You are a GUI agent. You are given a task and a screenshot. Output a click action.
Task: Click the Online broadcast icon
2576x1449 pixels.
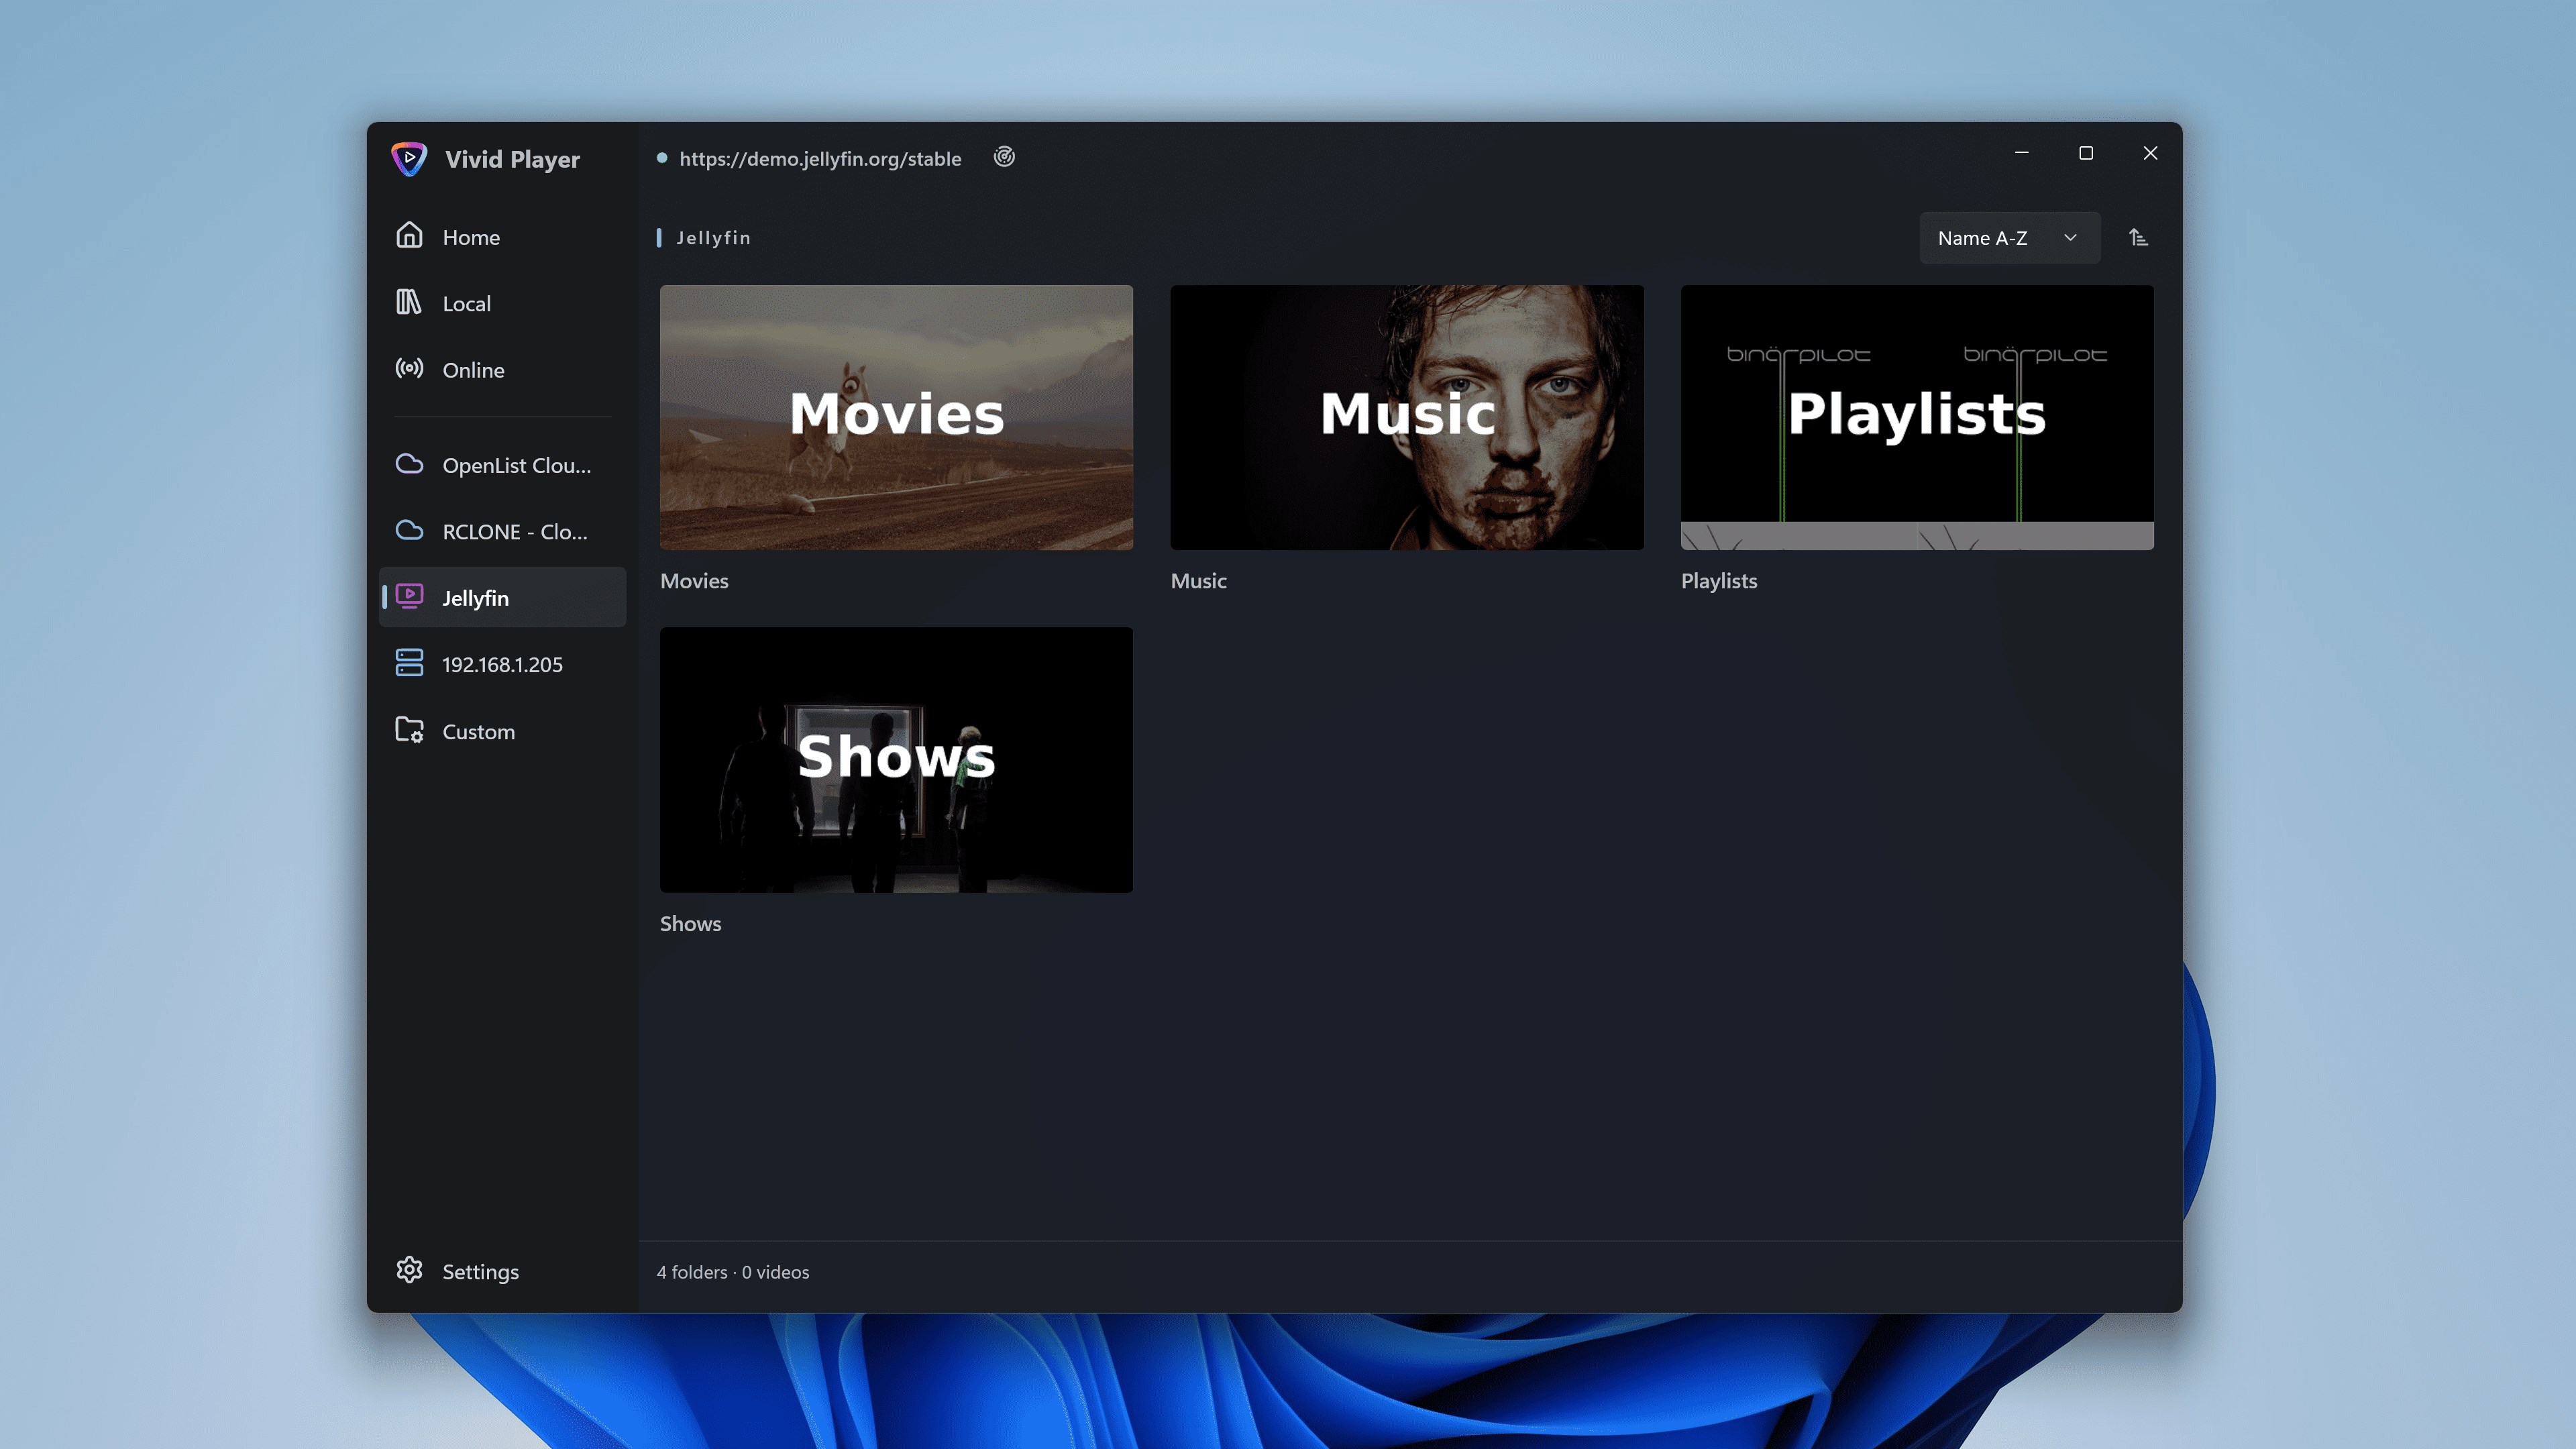tap(409, 368)
